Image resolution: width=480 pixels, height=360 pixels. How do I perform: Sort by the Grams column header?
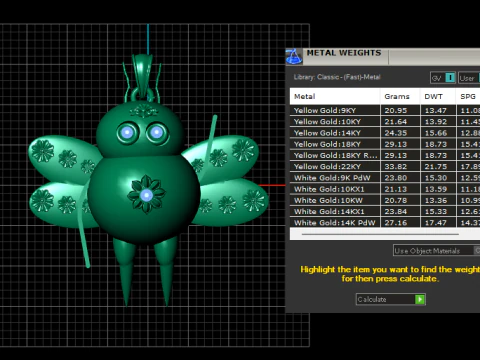point(400,97)
